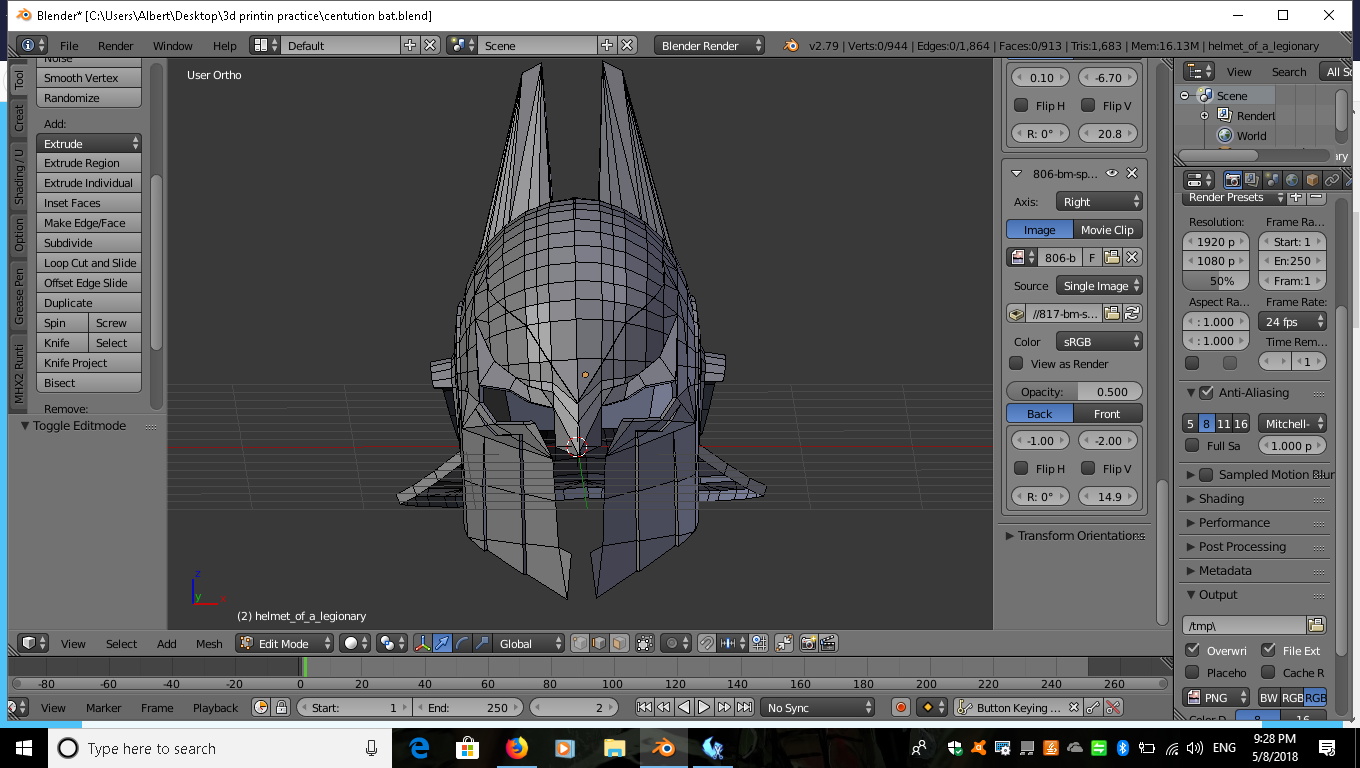Click the timeline play animation button

click(704, 707)
